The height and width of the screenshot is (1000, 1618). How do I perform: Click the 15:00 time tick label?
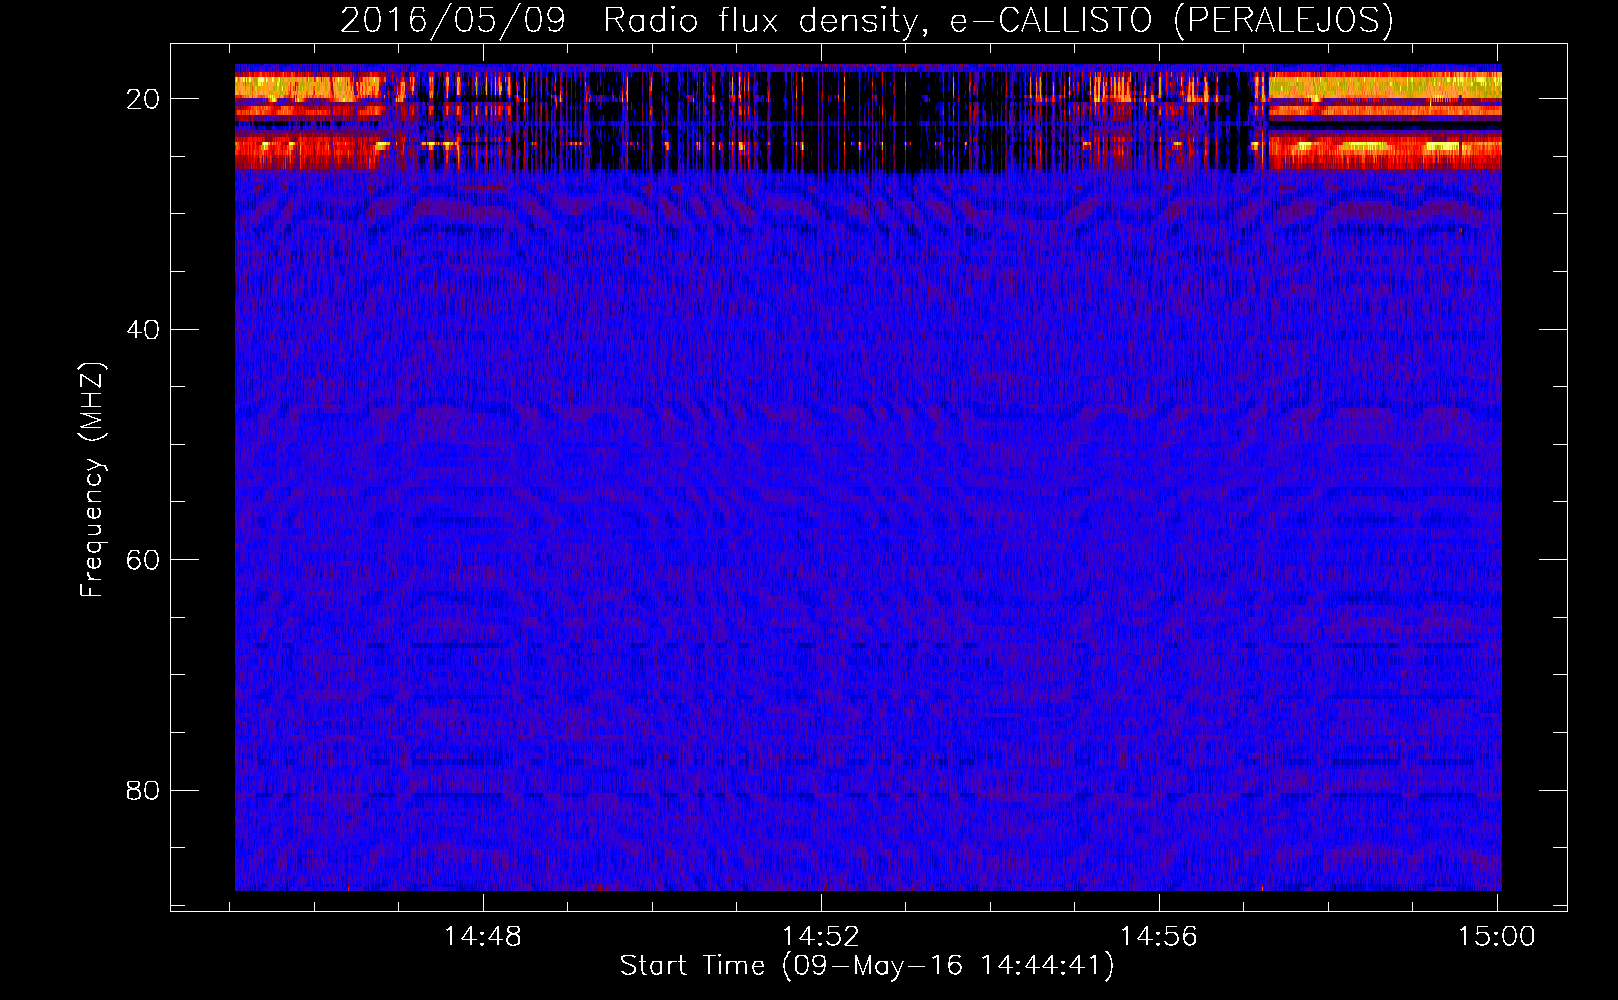[x=1497, y=936]
